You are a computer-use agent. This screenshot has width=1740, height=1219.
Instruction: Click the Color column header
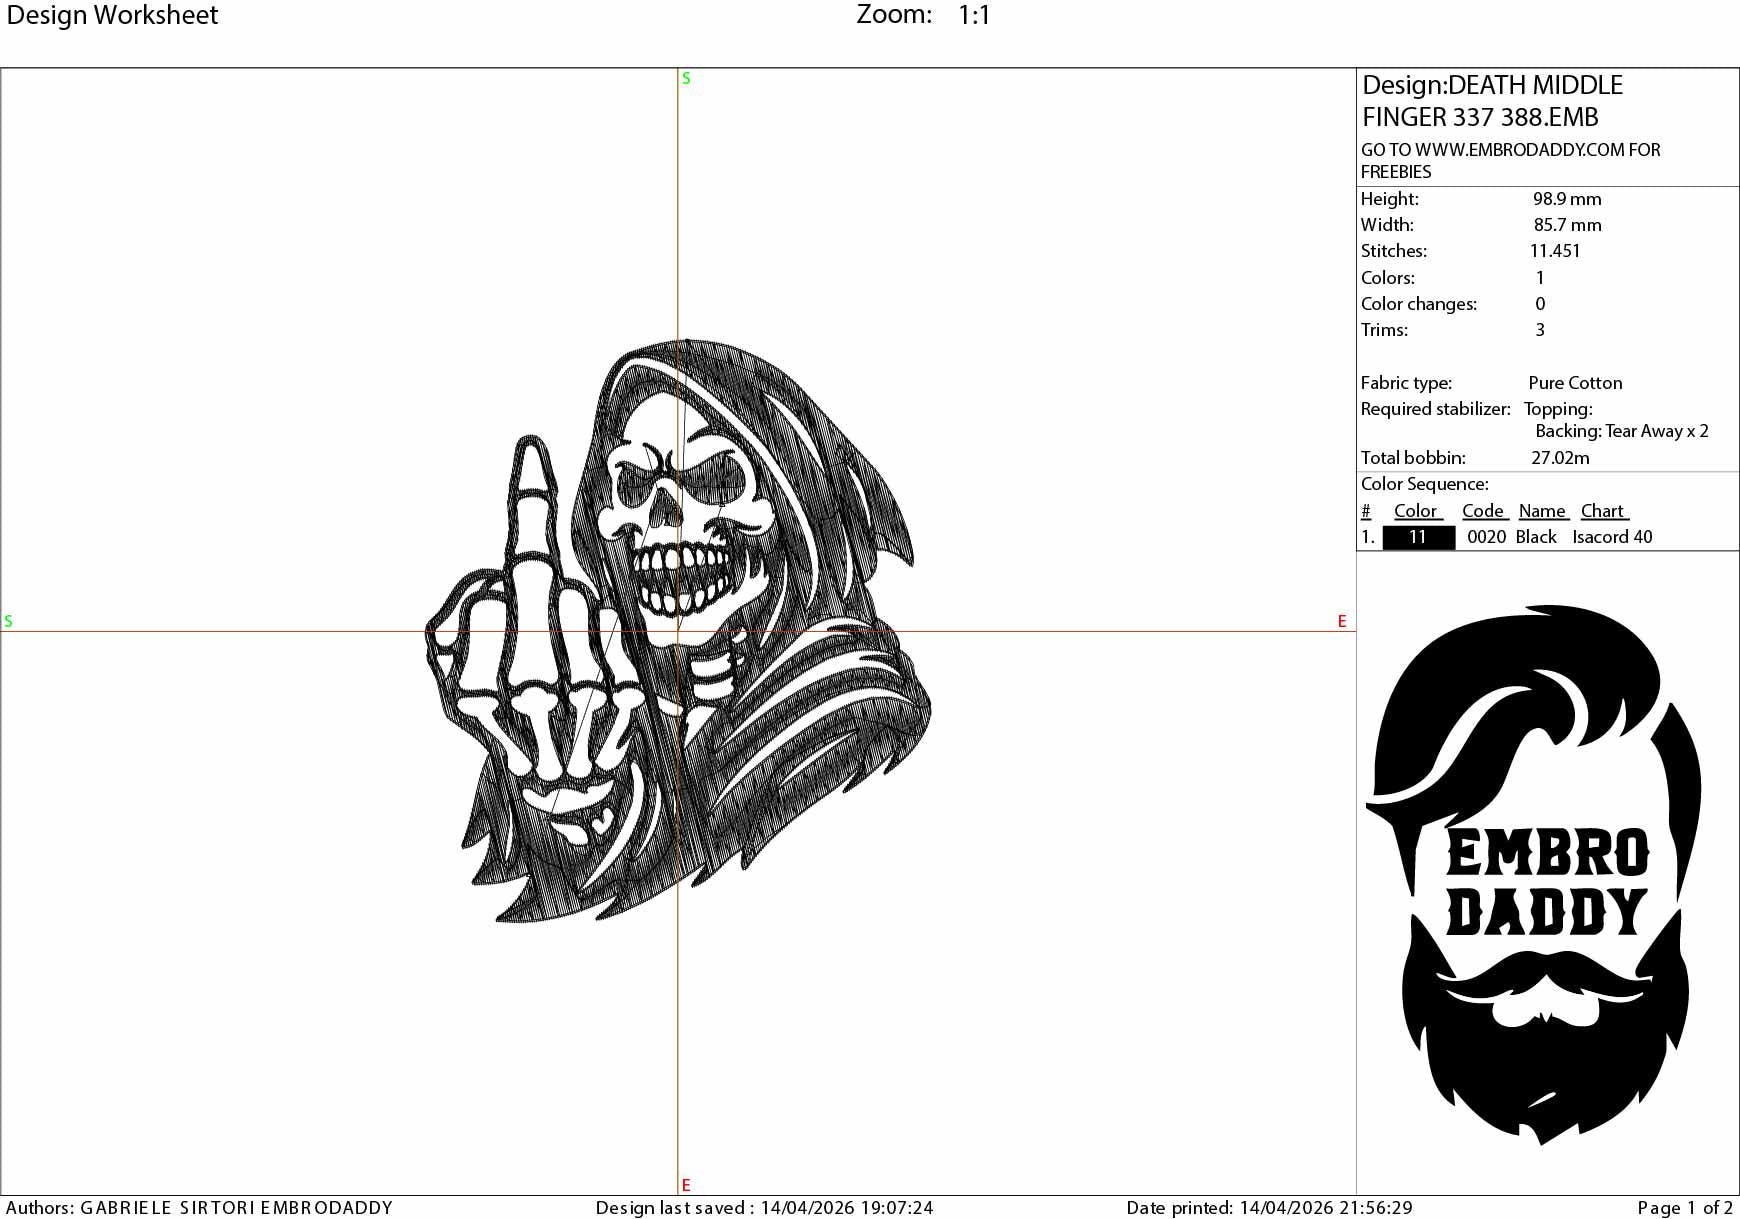click(1415, 511)
